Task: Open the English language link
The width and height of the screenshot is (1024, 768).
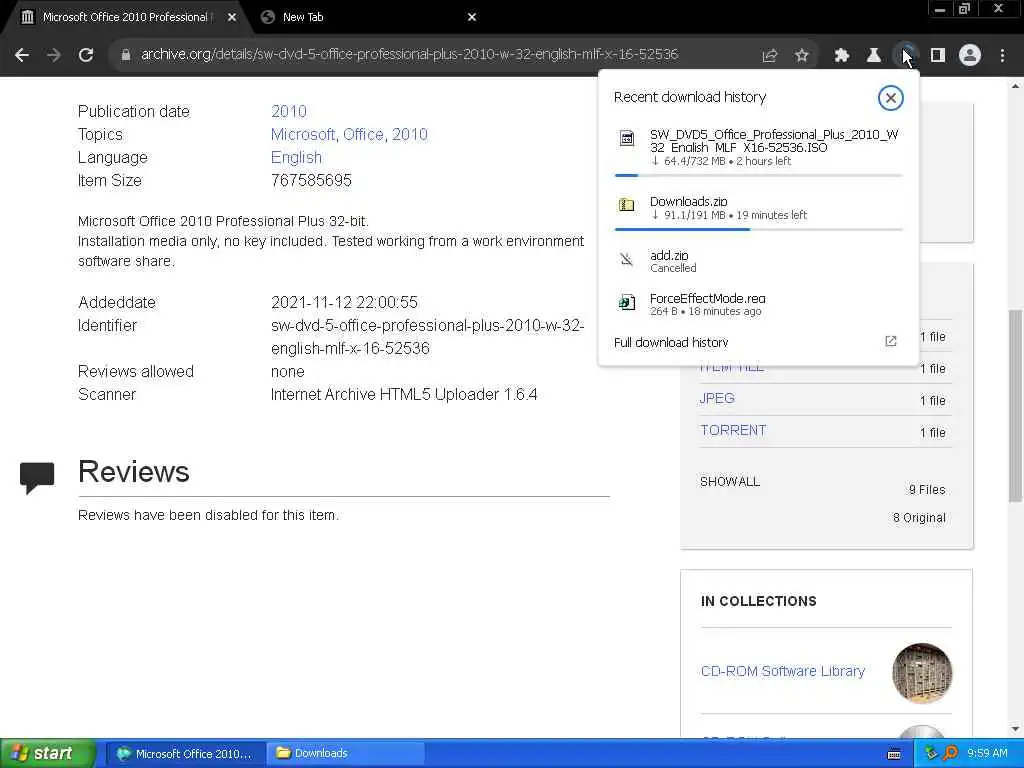Action: point(296,157)
